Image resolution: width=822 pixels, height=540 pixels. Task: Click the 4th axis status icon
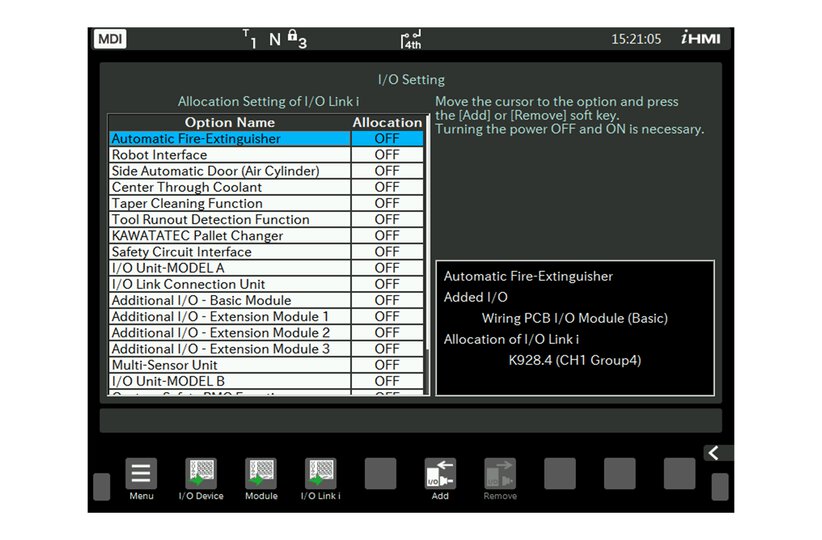pos(411,40)
